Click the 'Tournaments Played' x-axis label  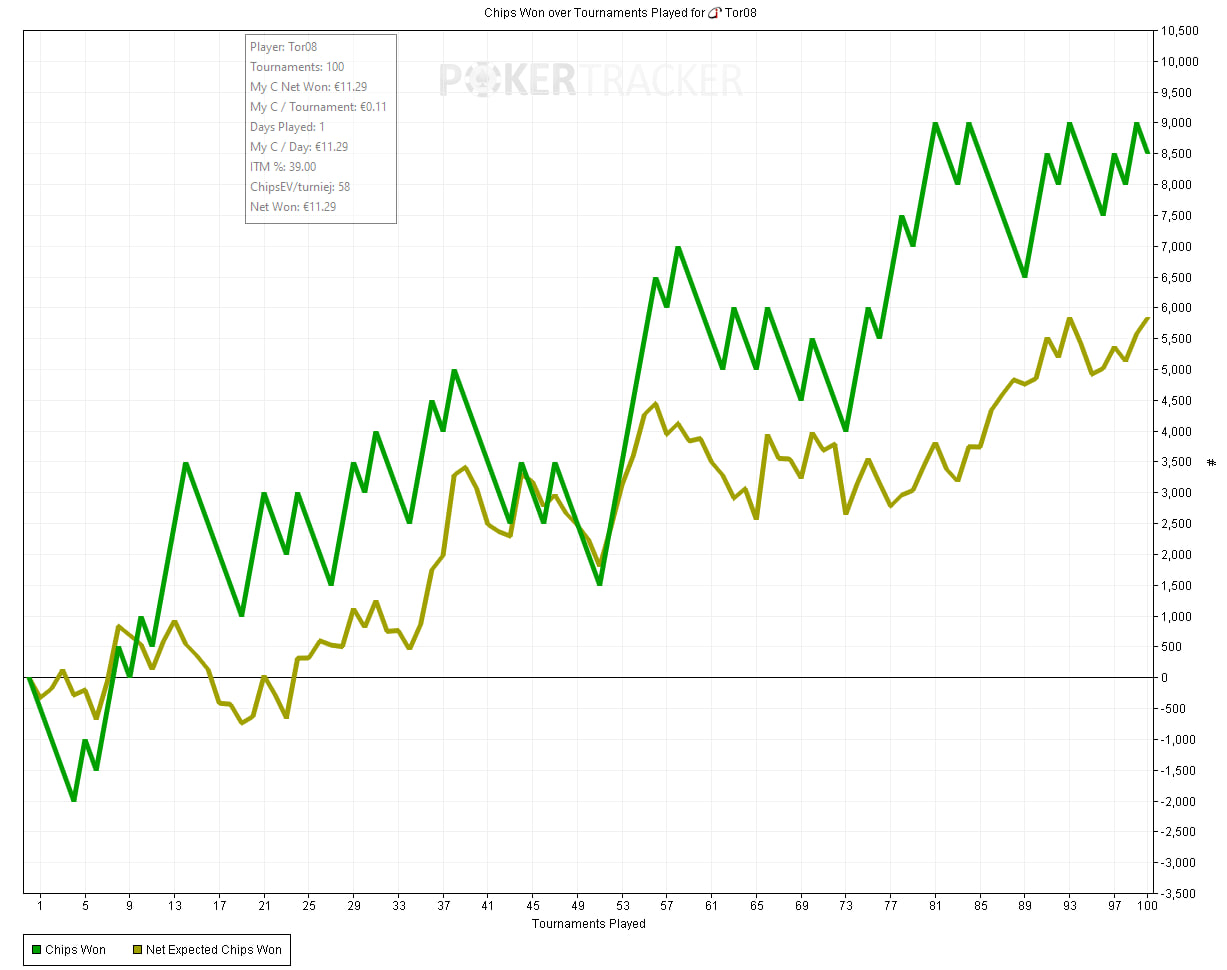(x=588, y=923)
